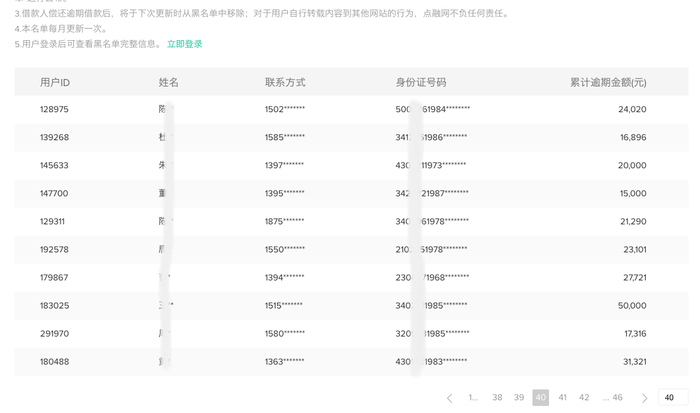Screen dimensions: 700x413
Task: Click the 联系方式 column header
Action: (285, 83)
